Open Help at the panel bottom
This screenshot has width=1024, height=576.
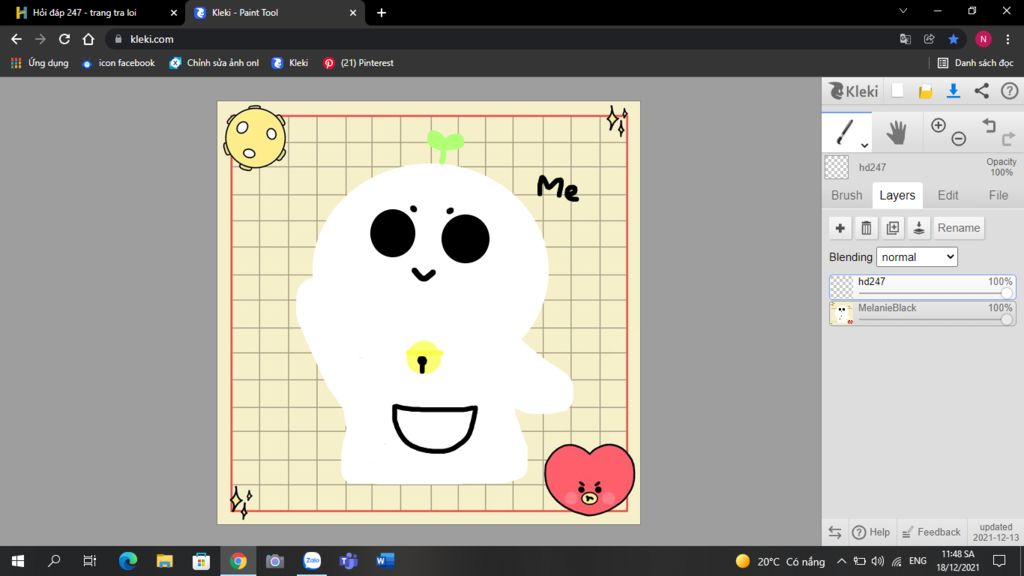pos(871,532)
